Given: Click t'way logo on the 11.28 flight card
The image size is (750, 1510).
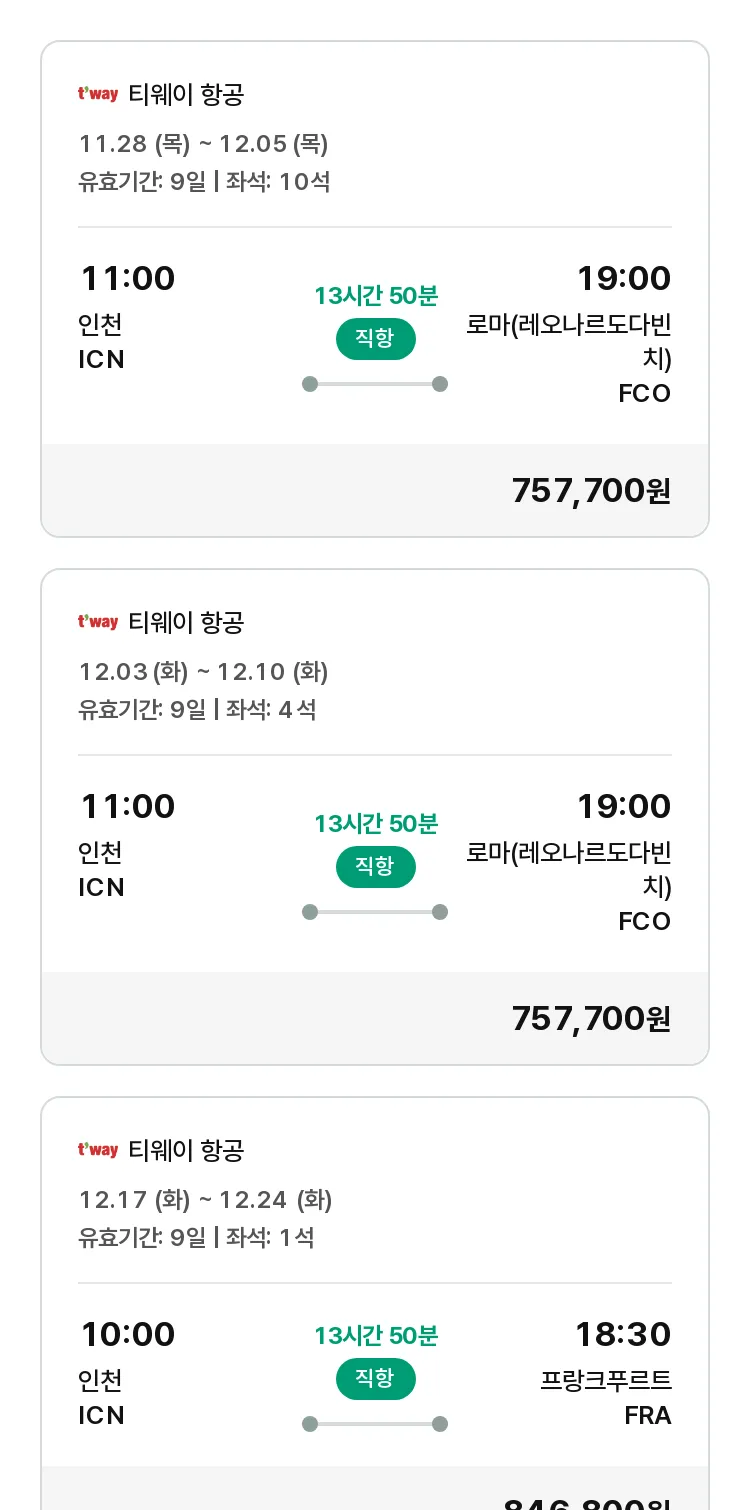Looking at the screenshot, I should 98,95.
